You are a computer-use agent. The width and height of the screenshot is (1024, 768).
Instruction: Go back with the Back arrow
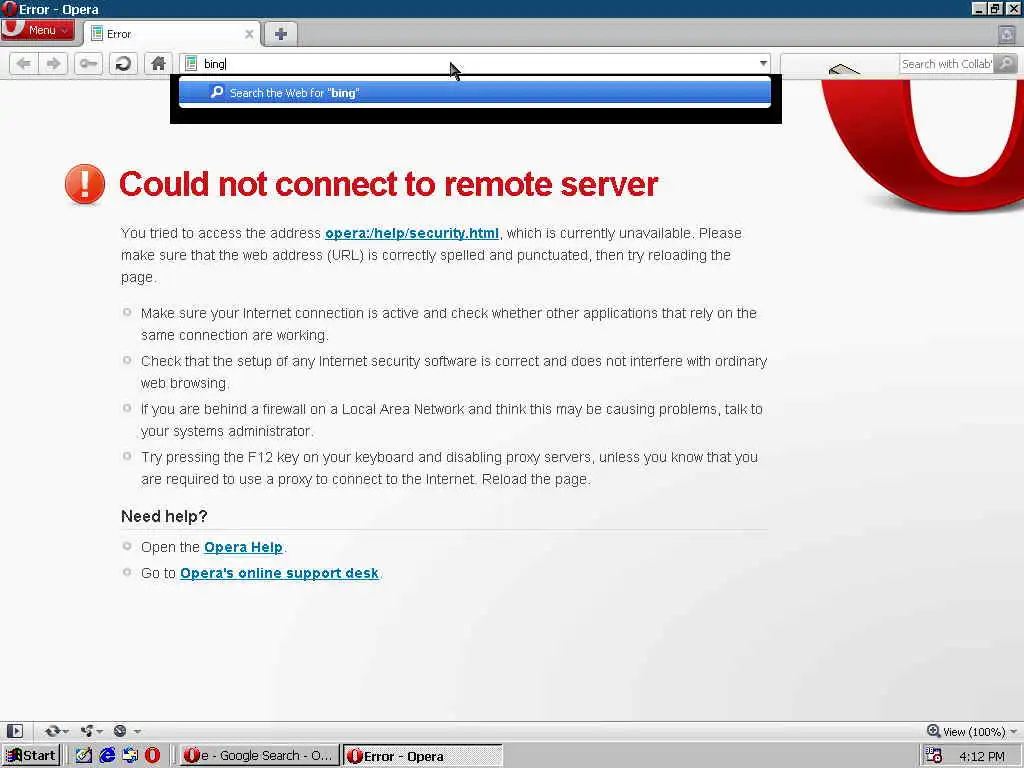[24, 63]
